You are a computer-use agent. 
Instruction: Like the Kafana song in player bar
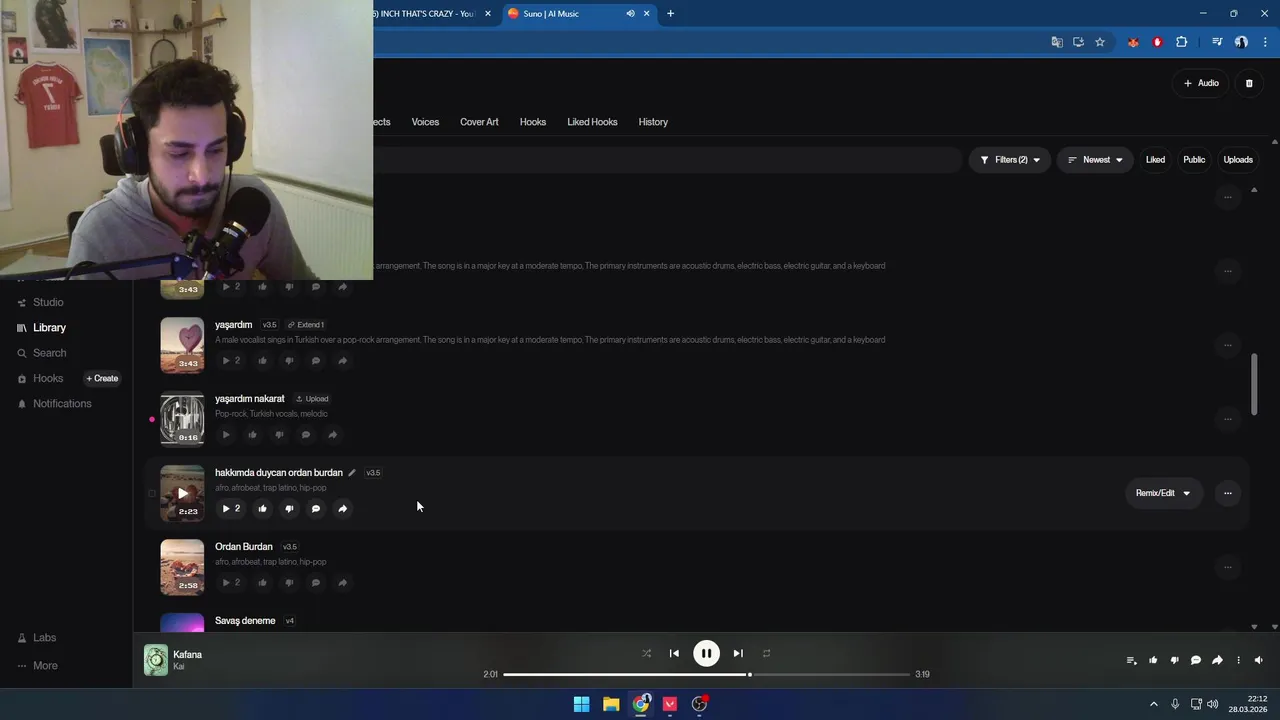pos(1153,660)
